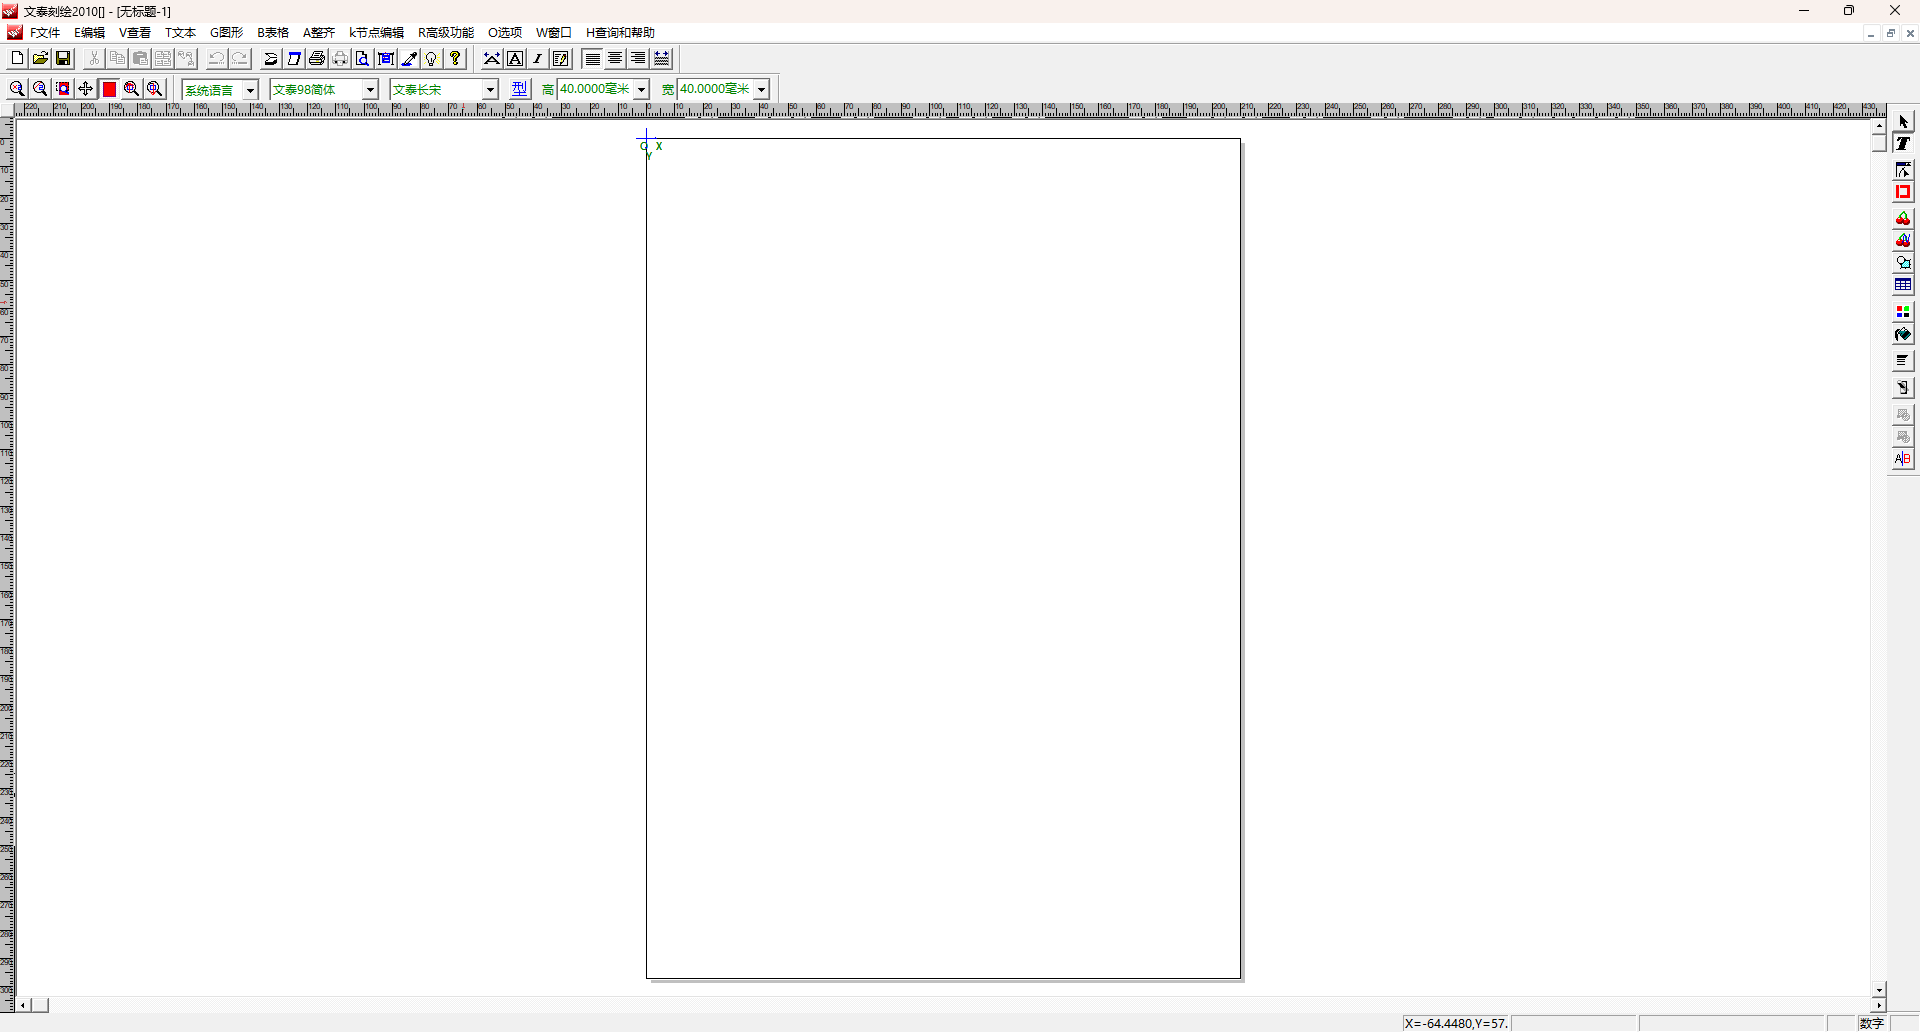Click the width value input field

[716, 90]
